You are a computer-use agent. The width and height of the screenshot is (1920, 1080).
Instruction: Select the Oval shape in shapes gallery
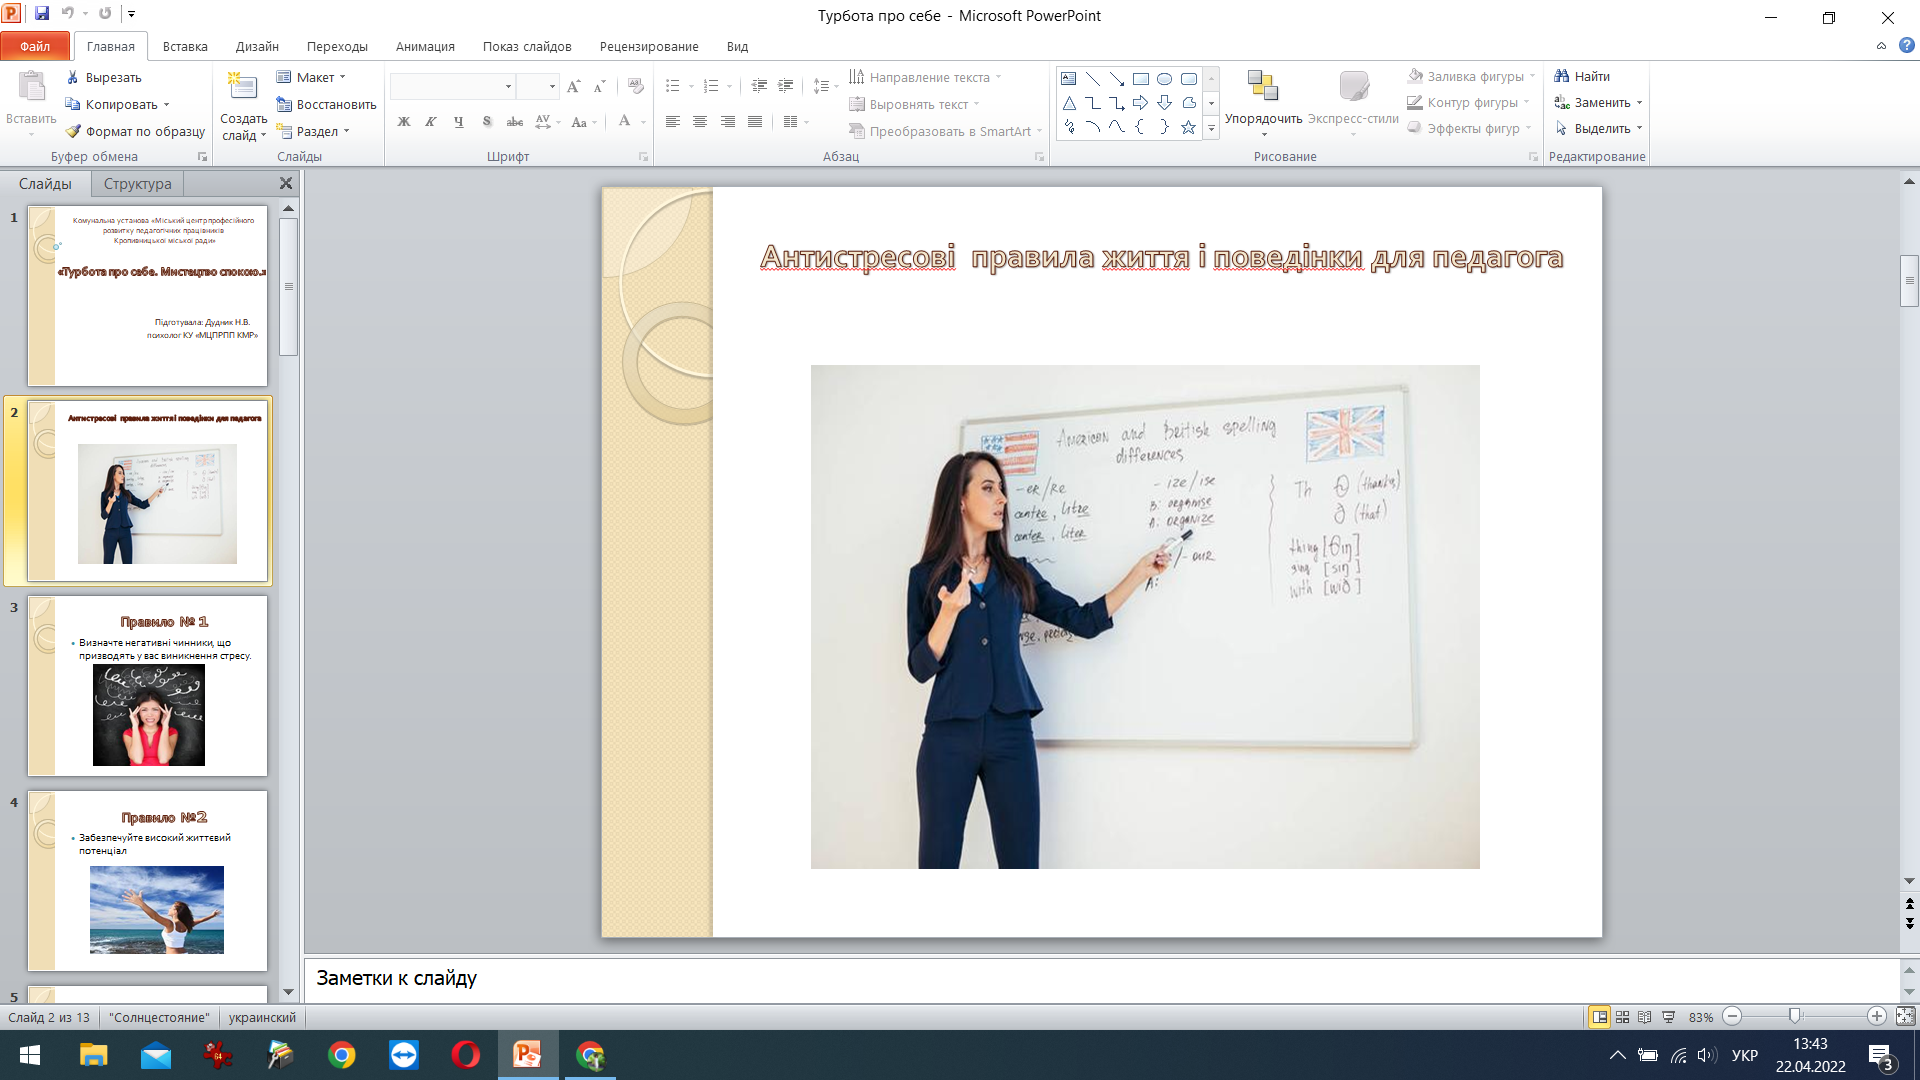pyautogui.click(x=1165, y=78)
